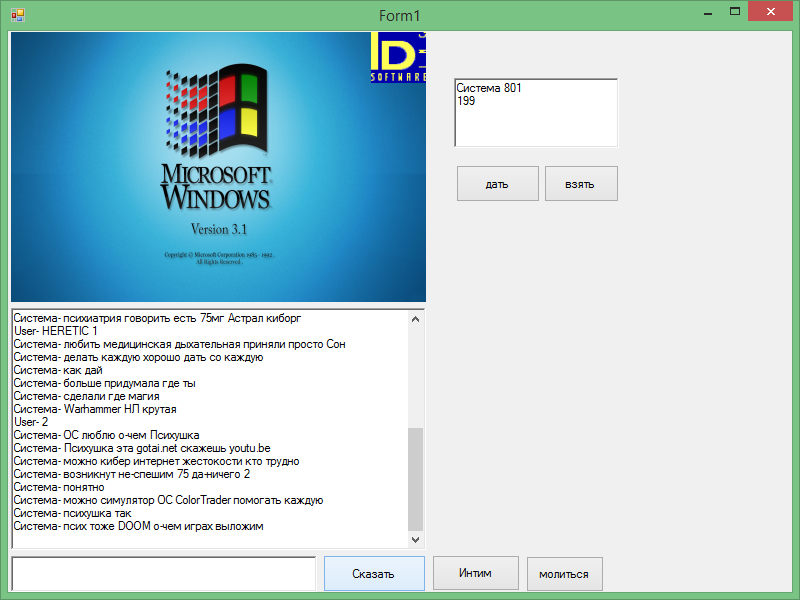Viewport: 800px width, 600px height.
Task: Click the chat log scrollbar thumb
Action: click(x=415, y=480)
